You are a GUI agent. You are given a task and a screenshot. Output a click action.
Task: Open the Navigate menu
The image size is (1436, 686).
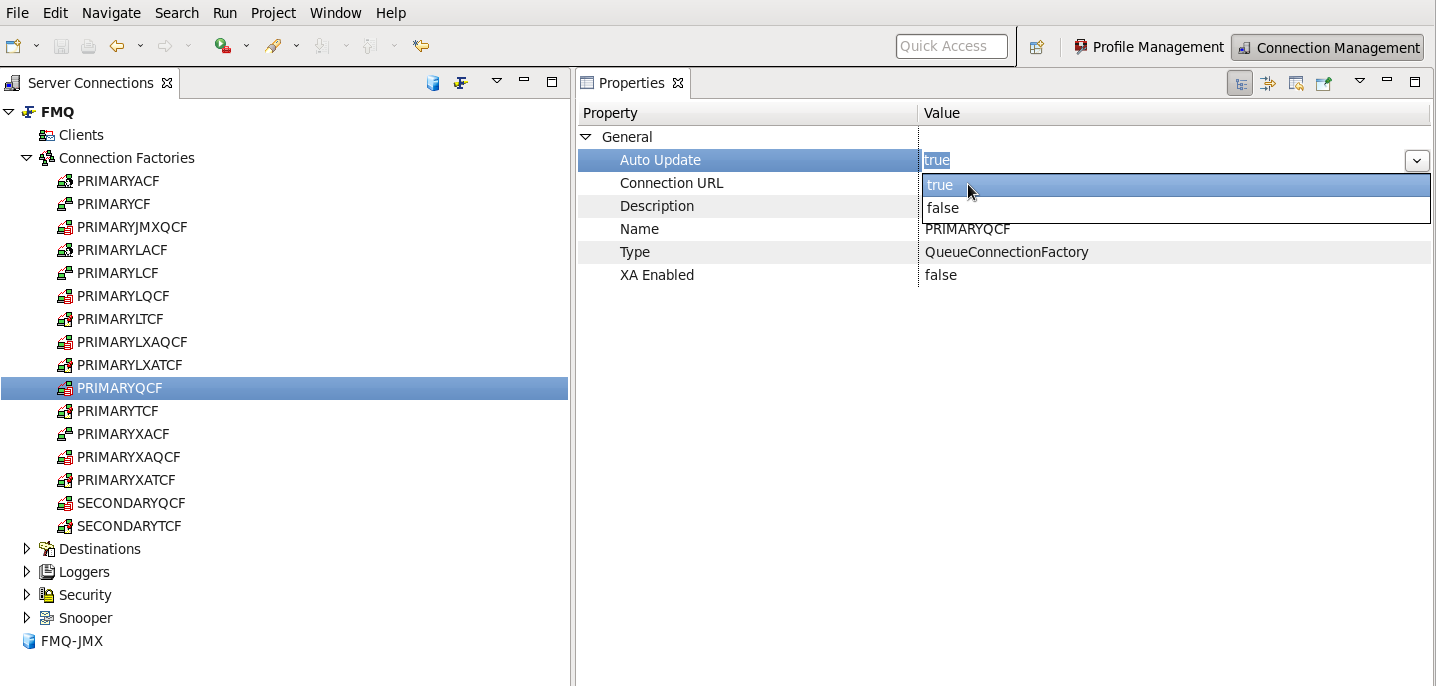[111, 13]
